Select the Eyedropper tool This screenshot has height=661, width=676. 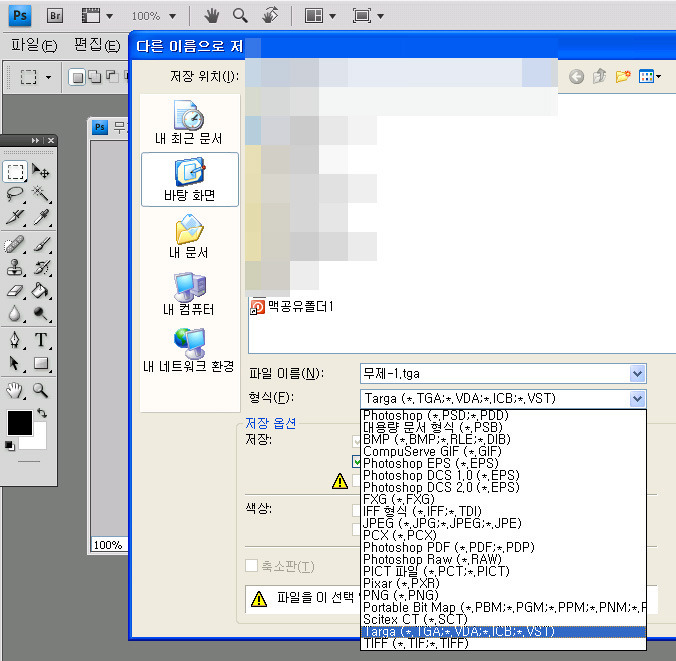pyautogui.click(x=41, y=217)
